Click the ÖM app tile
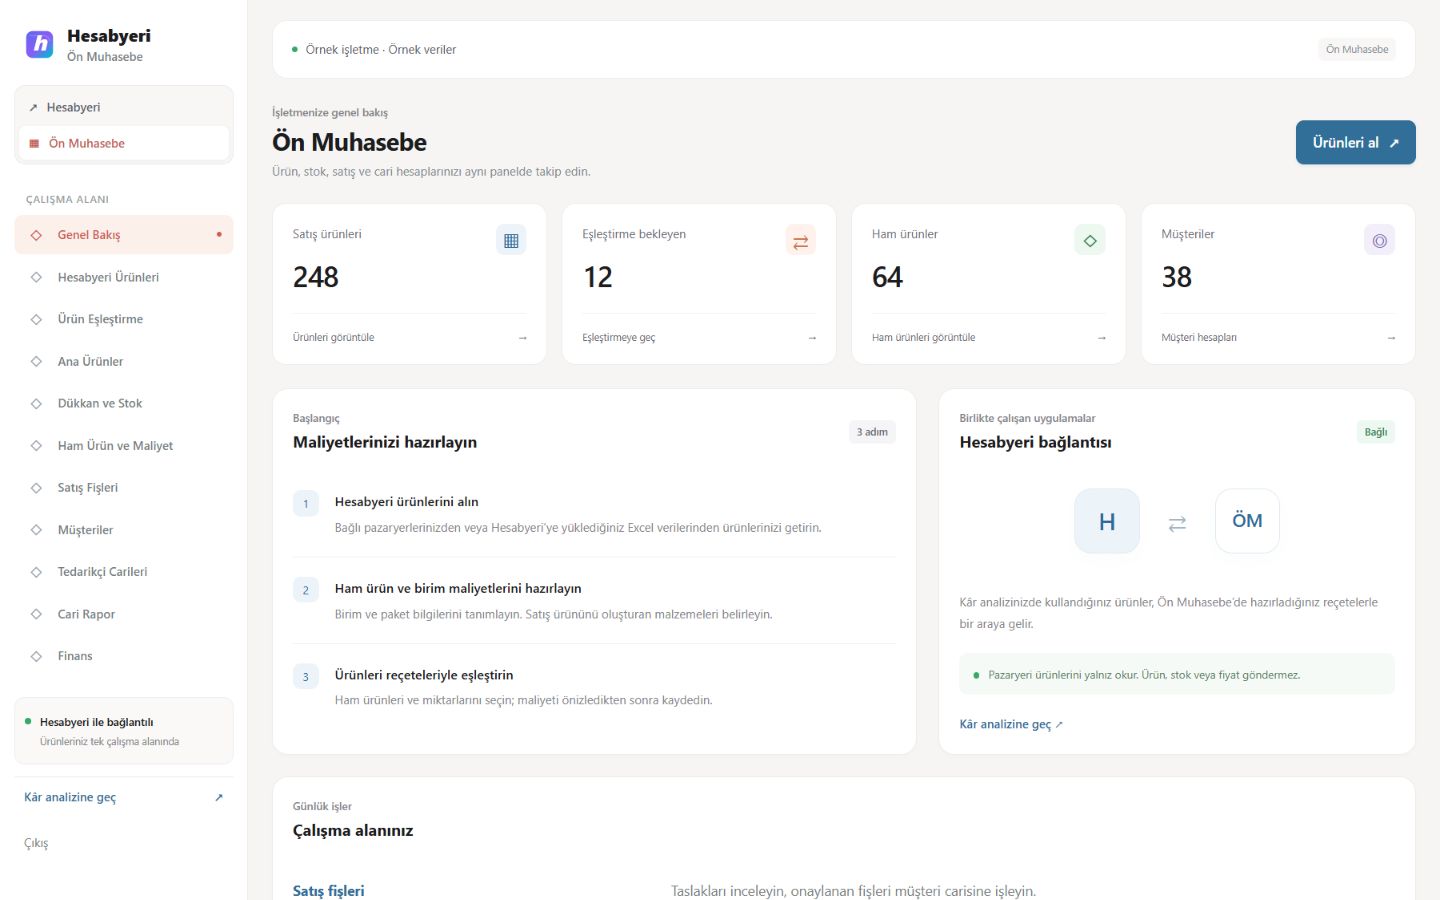Screen dimensions: 1440x900 tap(1247, 521)
